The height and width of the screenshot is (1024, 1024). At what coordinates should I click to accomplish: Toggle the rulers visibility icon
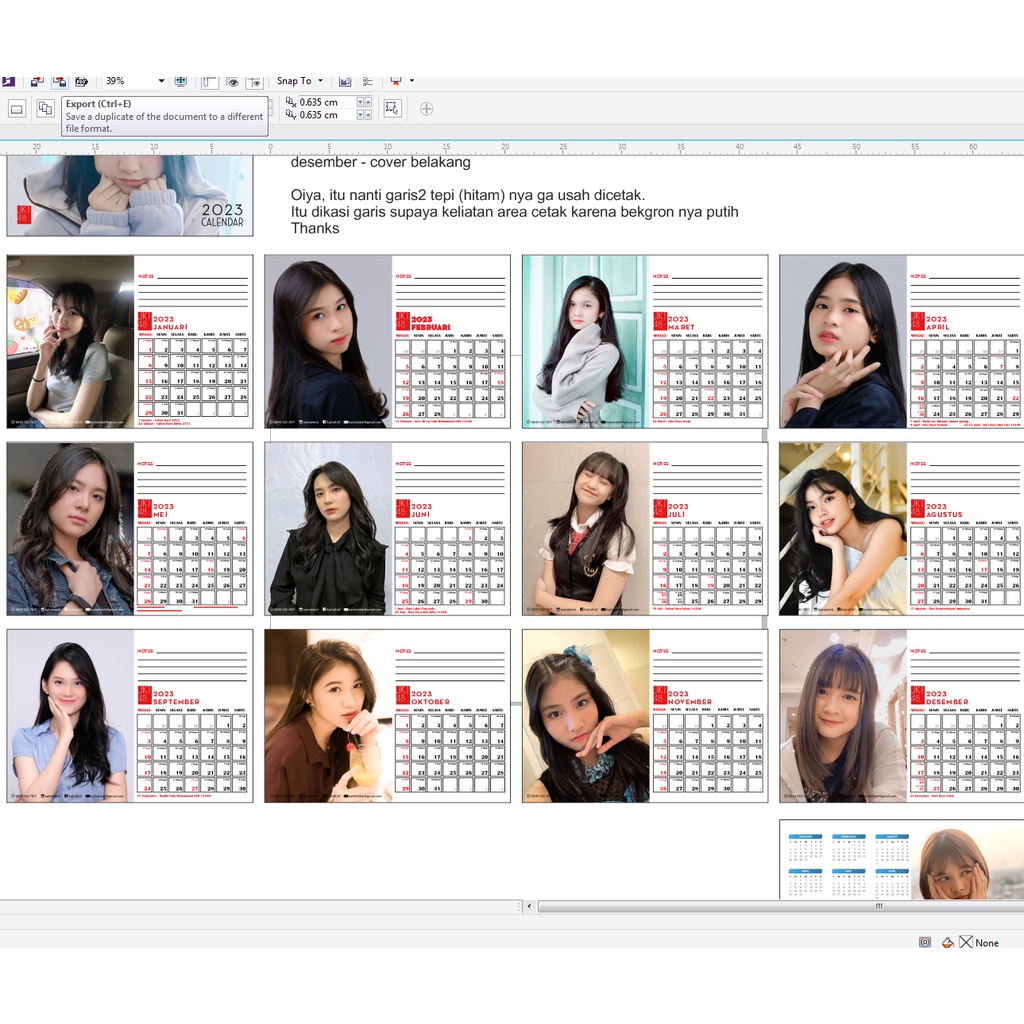tap(210, 81)
